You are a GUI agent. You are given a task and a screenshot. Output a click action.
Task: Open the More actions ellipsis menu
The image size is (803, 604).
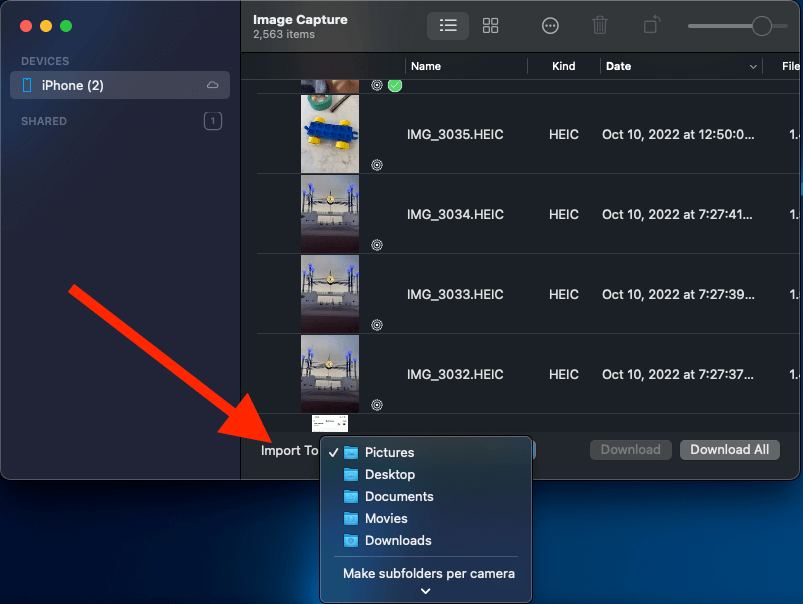(x=550, y=26)
